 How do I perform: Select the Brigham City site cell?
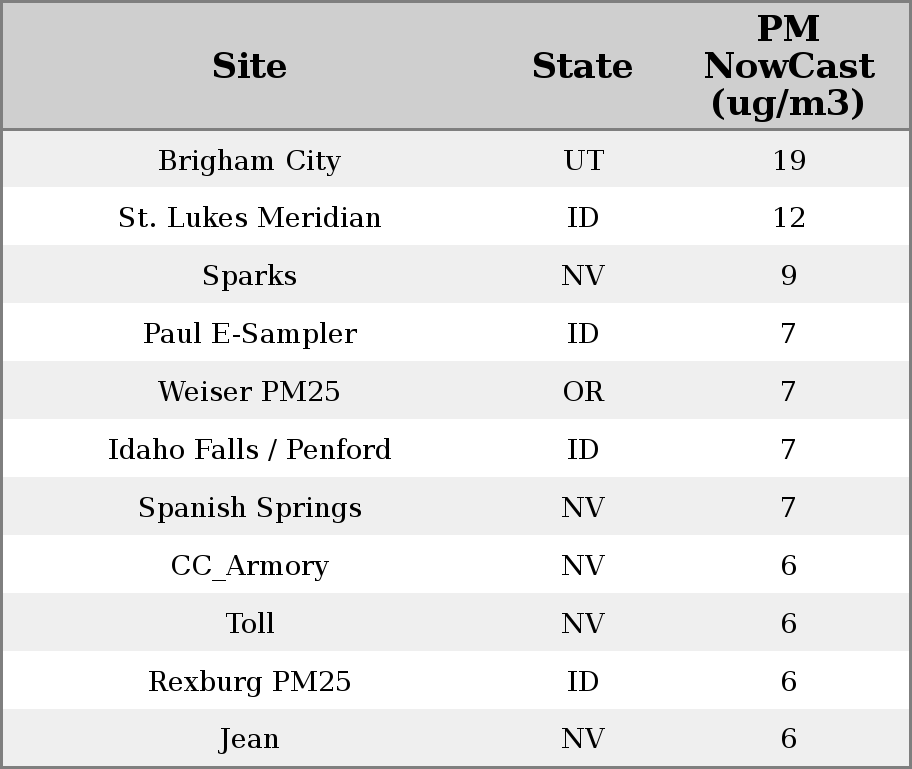[249, 161]
